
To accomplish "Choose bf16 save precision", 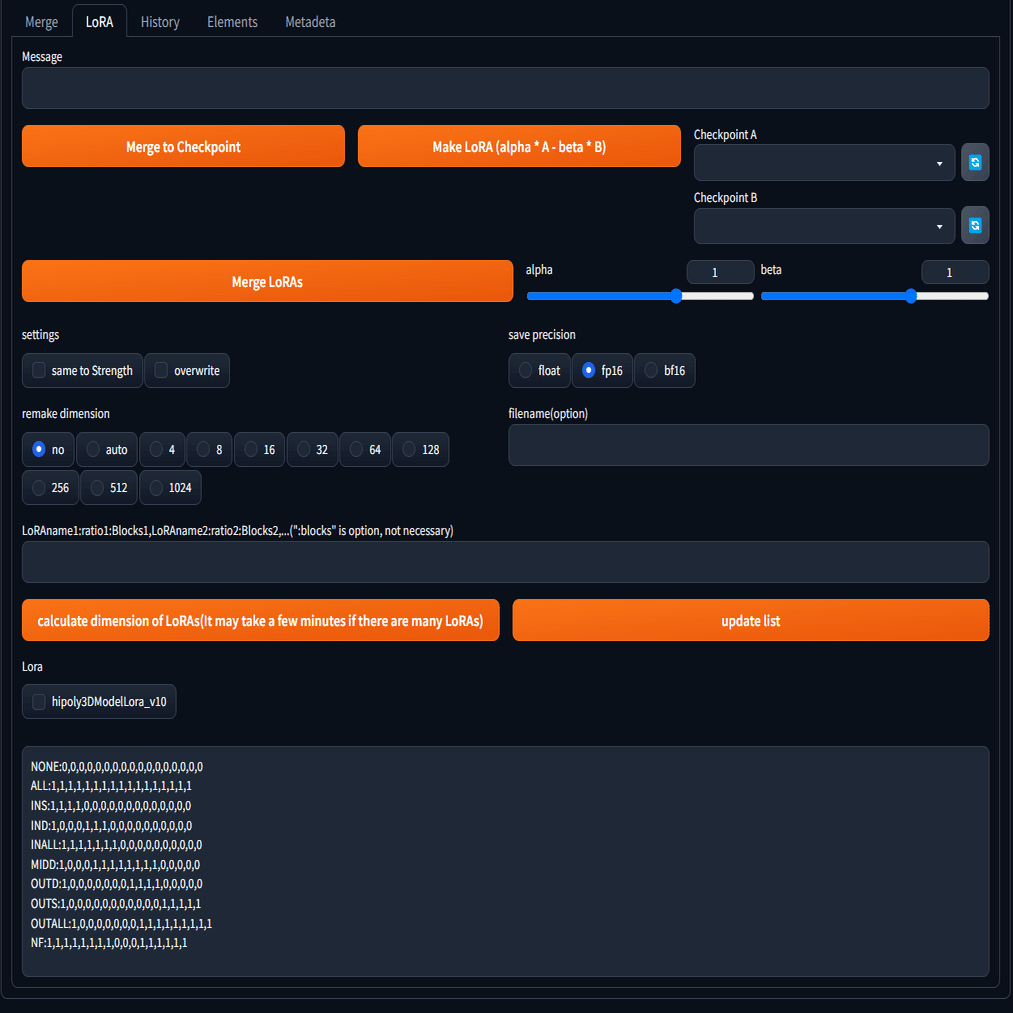I will coord(665,370).
